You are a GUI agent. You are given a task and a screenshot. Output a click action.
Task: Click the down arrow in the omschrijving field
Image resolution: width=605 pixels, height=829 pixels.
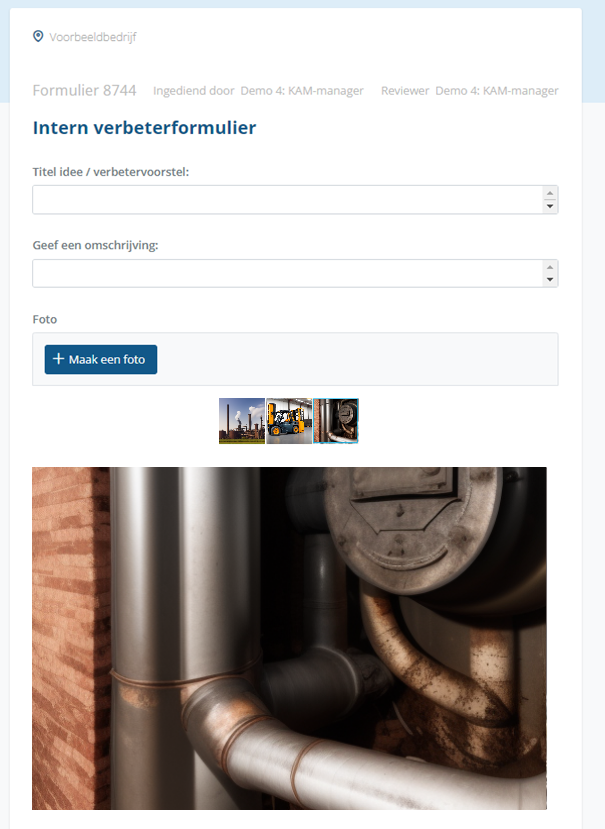[550, 280]
